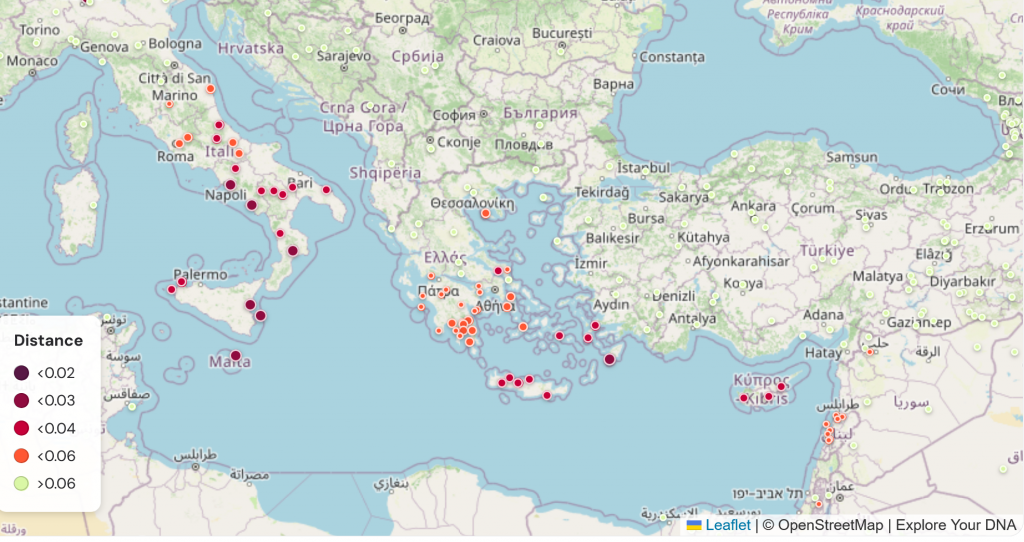Click the Roma city label
Image resolution: width=1024 pixels, height=542 pixels.
176,157
